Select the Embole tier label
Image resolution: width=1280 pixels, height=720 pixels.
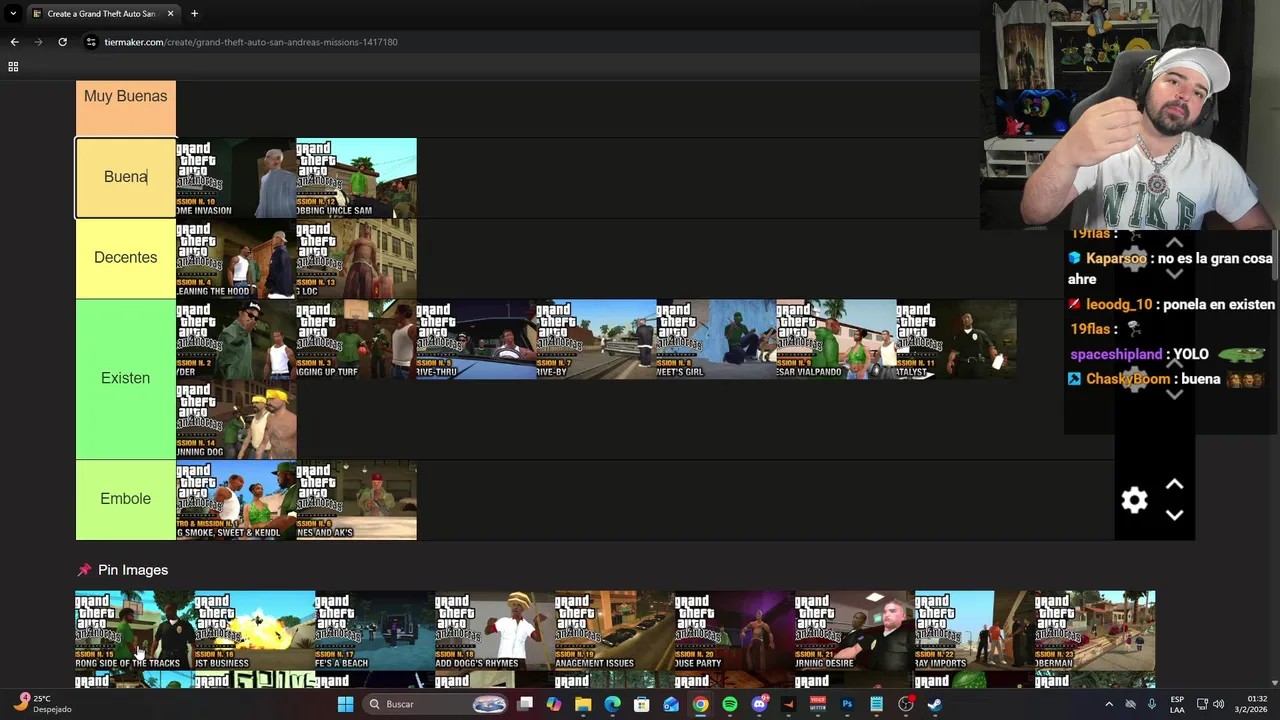pos(126,499)
